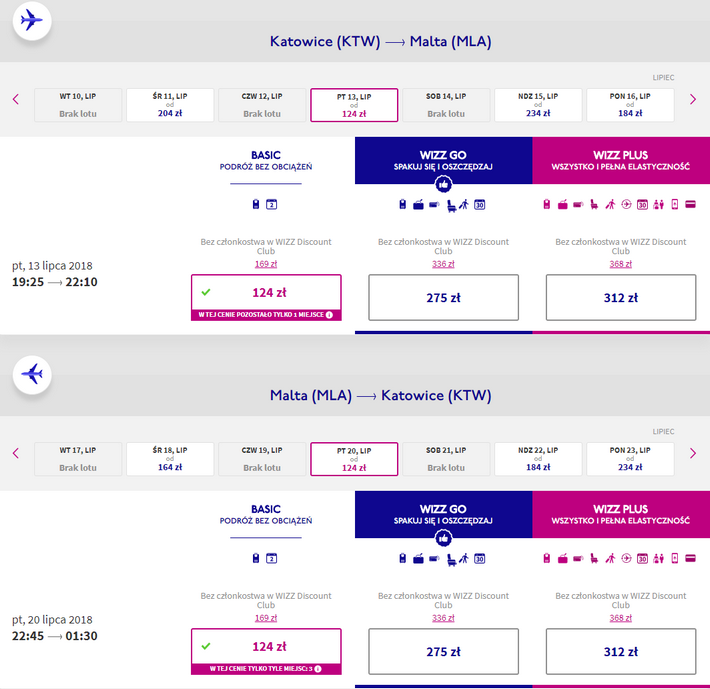Click outbound WIZZ PLUS two passengers icon

658,205
